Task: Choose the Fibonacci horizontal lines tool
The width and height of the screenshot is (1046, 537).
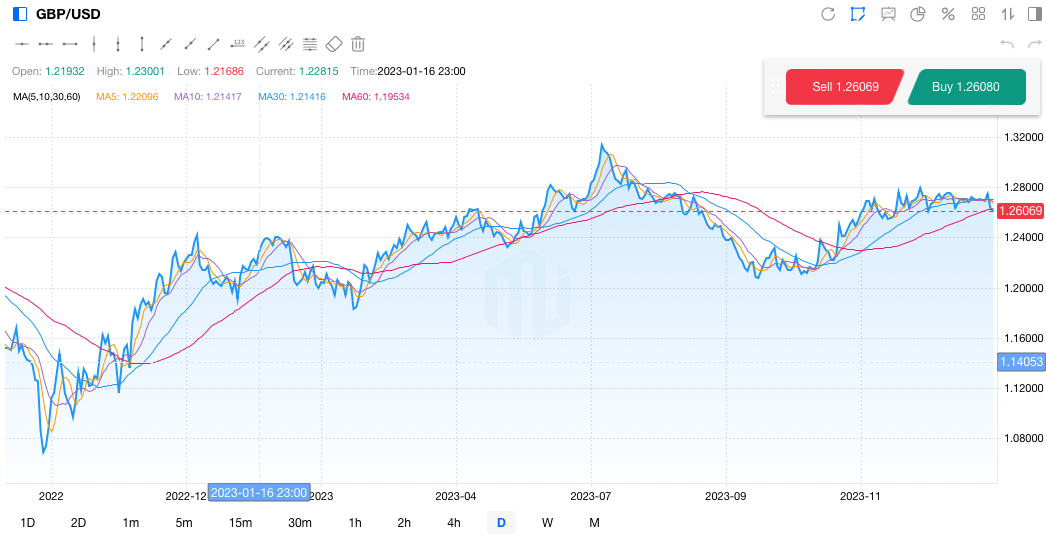Action: pos(310,44)
